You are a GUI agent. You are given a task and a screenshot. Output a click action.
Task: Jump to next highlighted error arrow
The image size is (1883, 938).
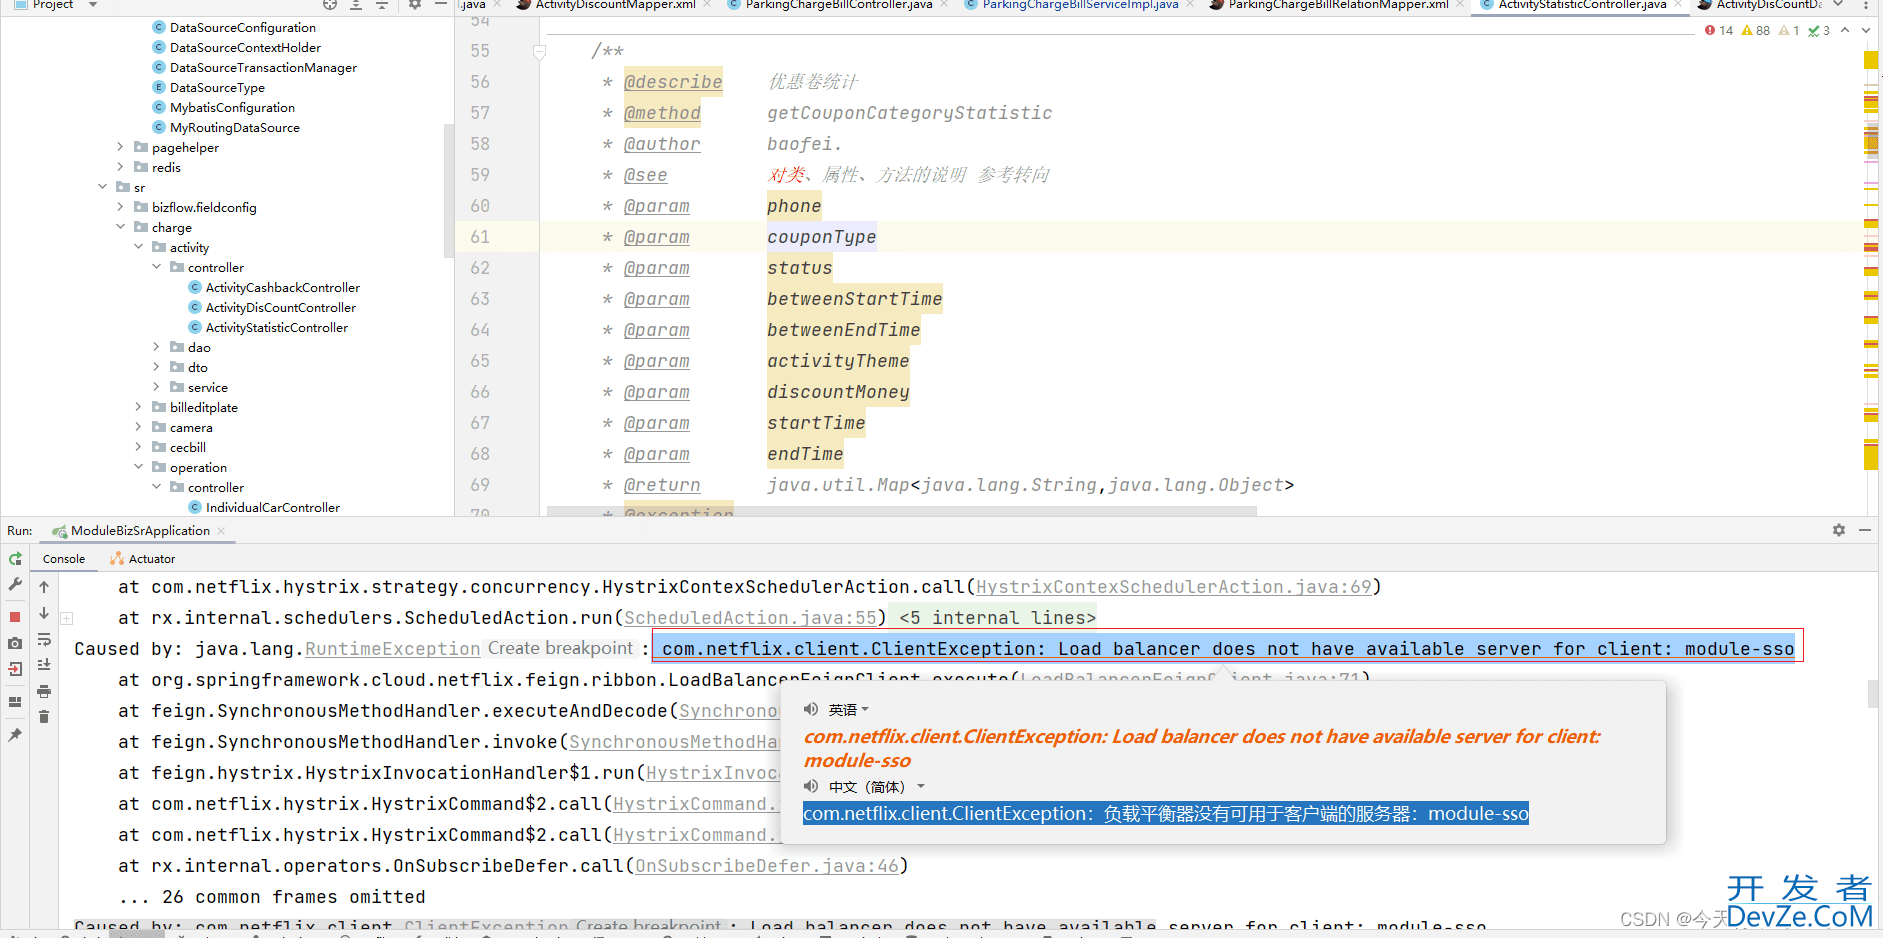[1865, 31]
